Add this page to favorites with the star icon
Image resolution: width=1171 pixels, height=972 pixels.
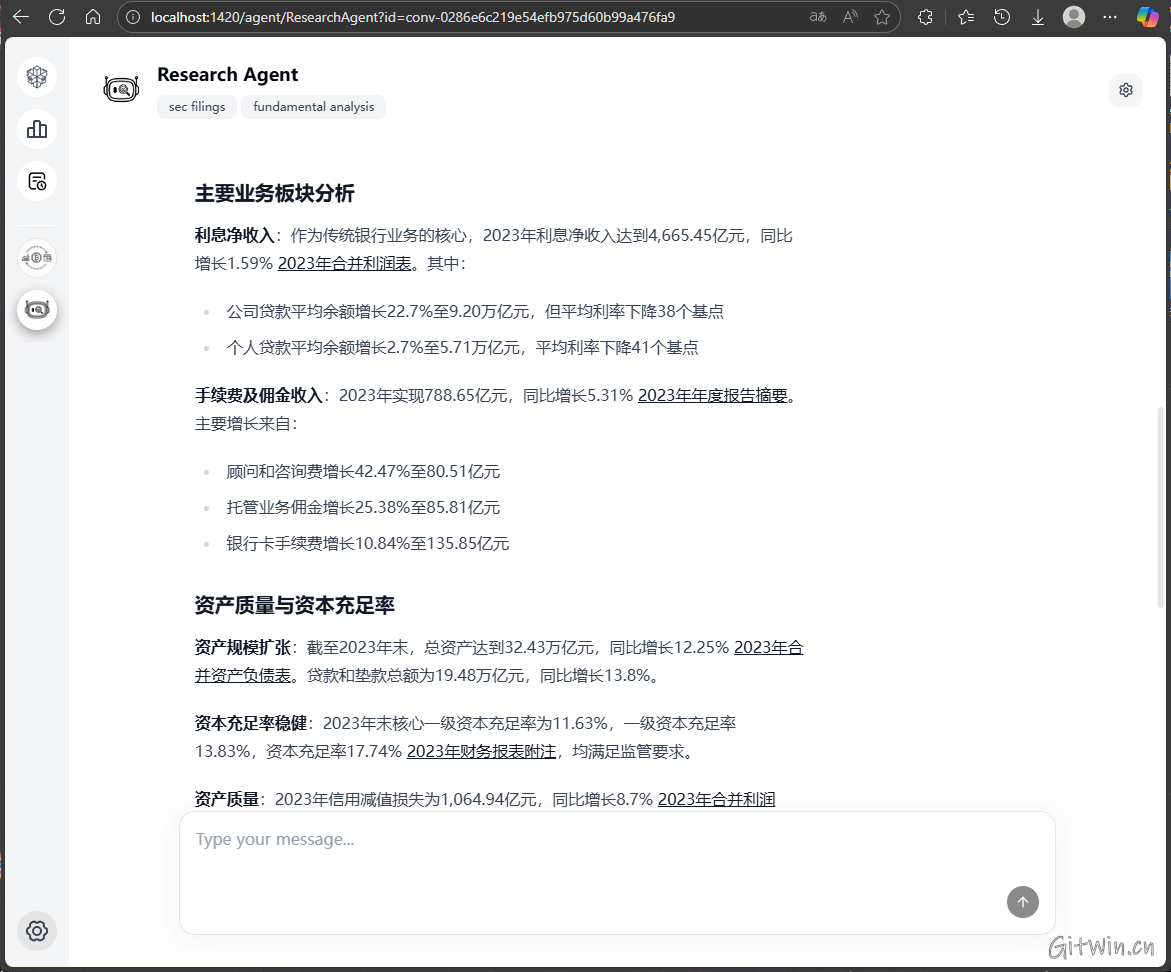tap(882, 17)
